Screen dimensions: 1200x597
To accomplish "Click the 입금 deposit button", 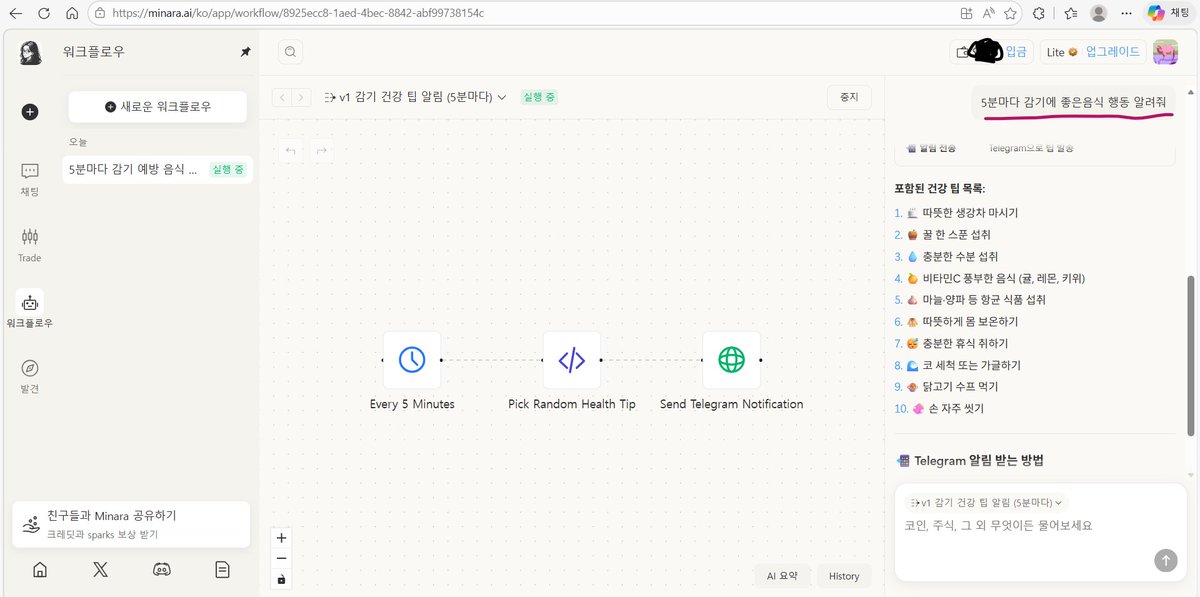I will click(x=1016, y=52).
